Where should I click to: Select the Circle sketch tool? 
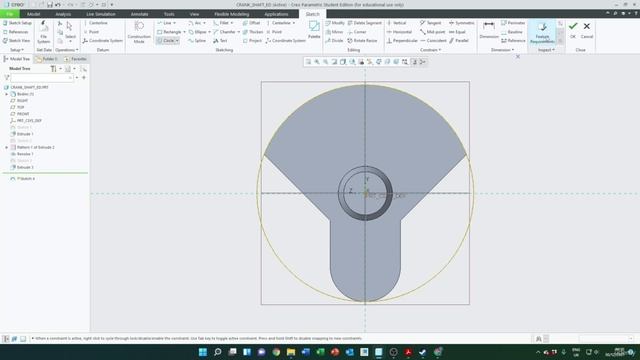click(x=166, y=41)
